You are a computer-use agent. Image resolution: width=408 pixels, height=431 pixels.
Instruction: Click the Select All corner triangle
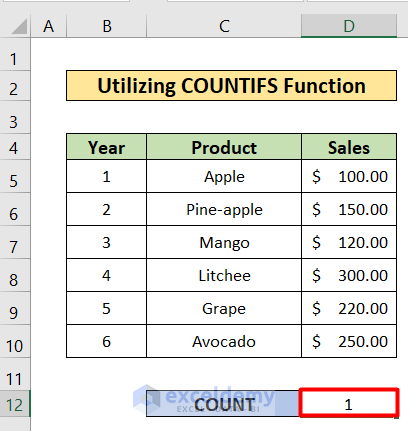19,26
